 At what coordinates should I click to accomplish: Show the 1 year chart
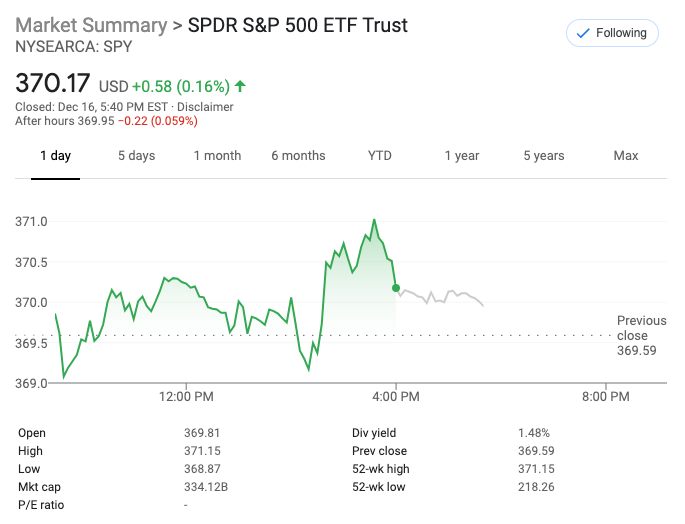point(462,155)
